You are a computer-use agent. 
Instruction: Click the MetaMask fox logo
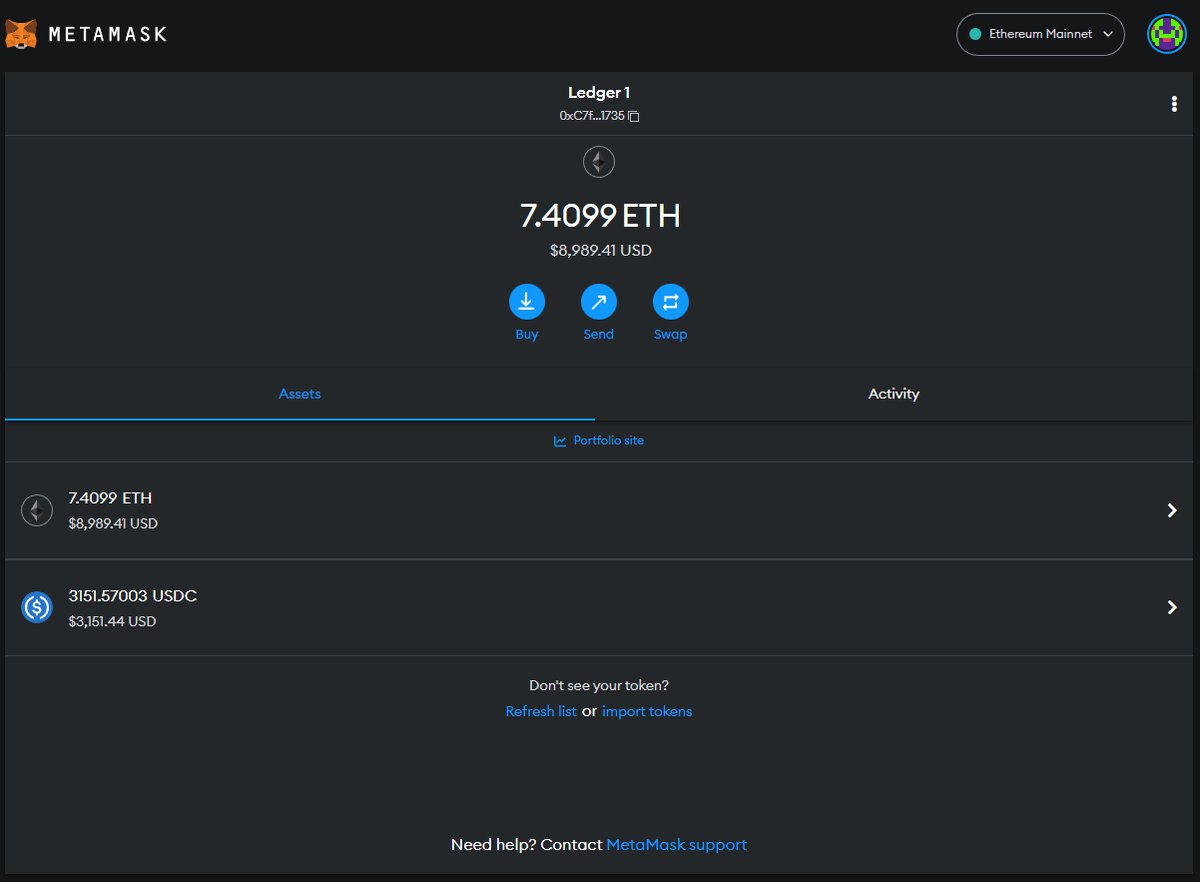[21, 34]
